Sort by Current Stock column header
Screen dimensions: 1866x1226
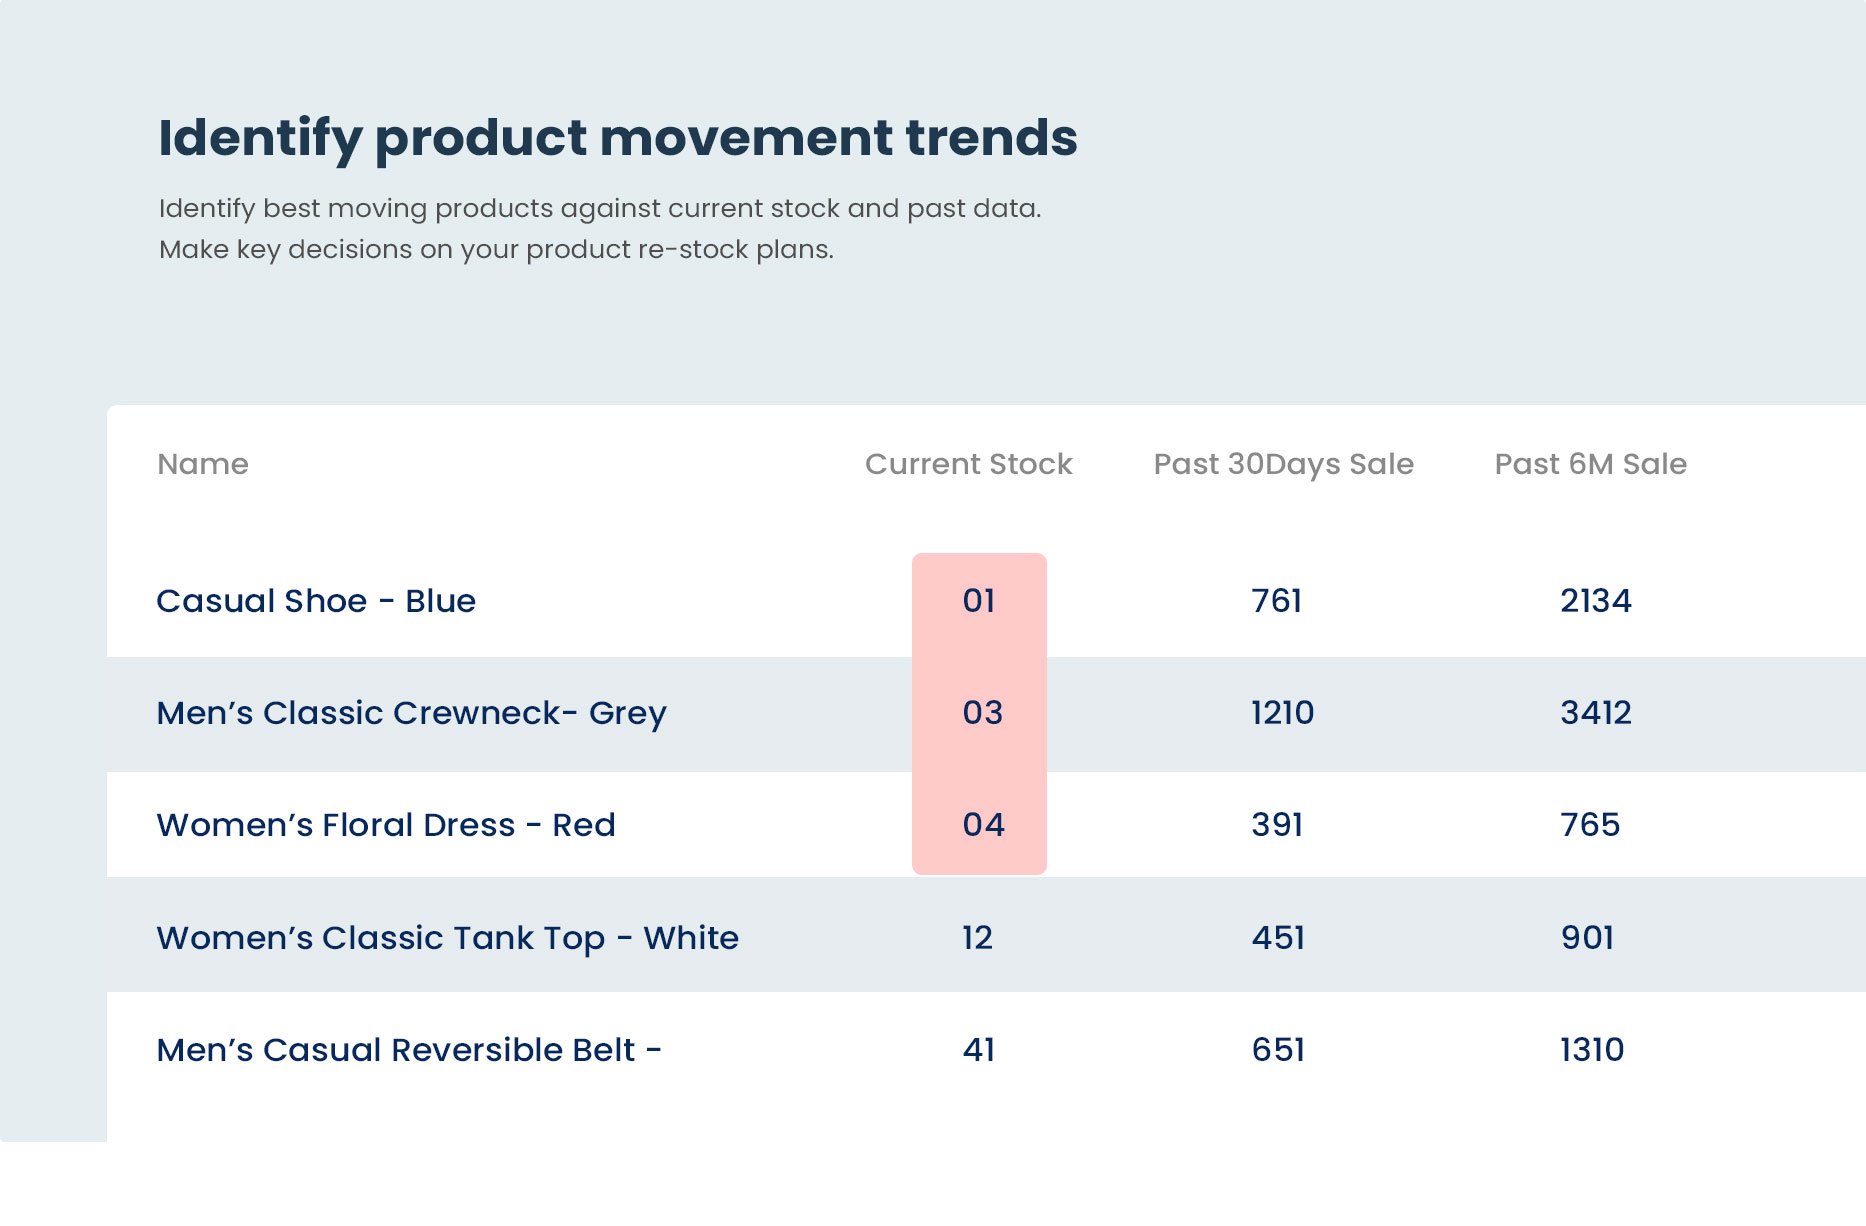pos(968,464)
